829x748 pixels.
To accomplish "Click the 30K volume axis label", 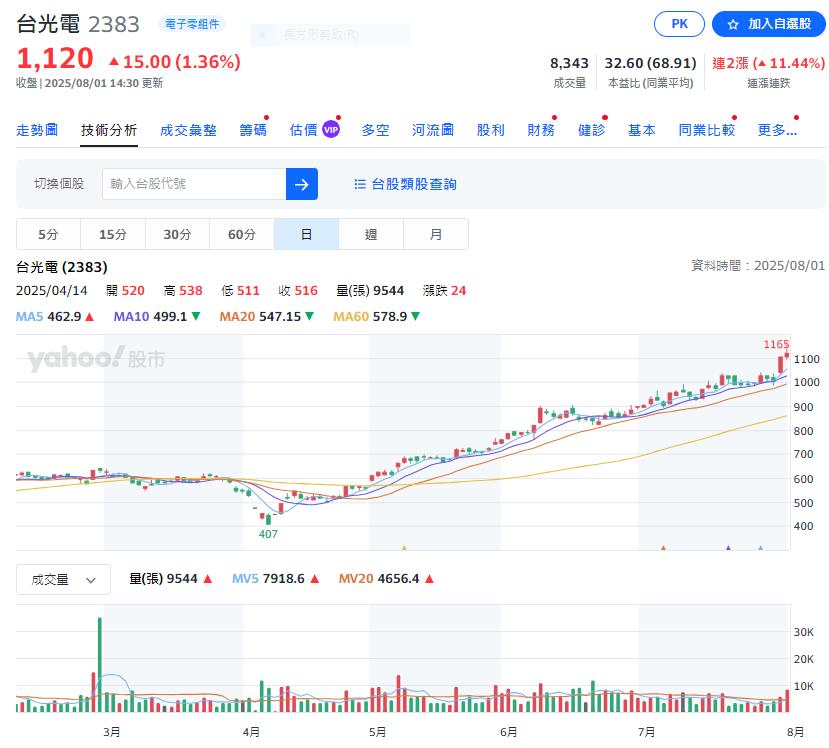I will 804,632.
